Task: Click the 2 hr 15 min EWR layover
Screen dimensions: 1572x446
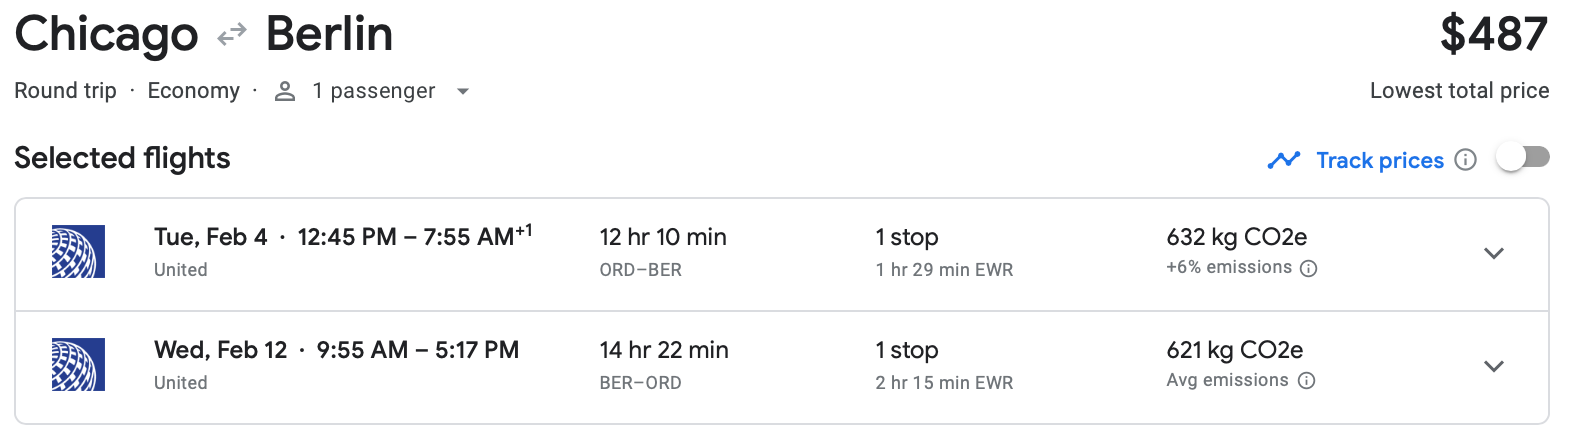Action: click(x=944, y=383)
